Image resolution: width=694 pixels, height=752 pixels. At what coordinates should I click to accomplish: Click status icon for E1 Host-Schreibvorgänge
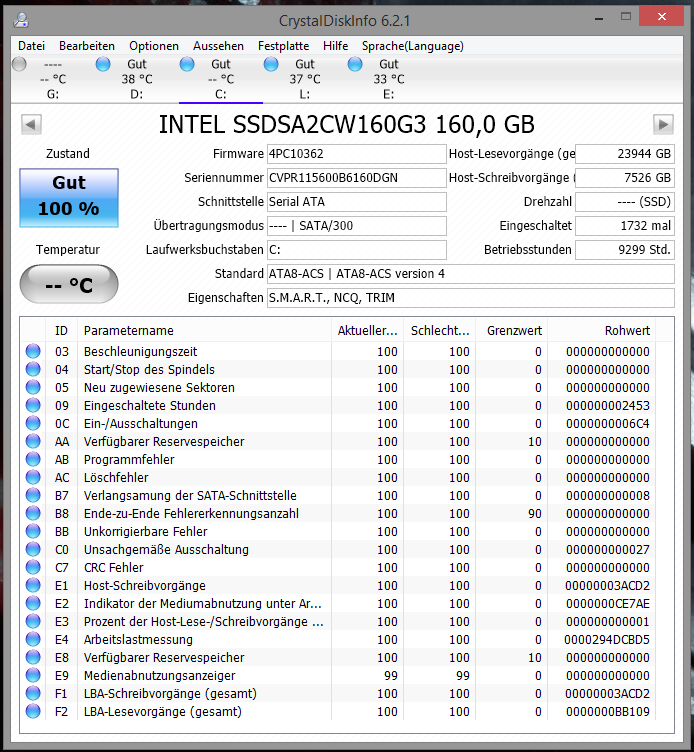[33, 585]
